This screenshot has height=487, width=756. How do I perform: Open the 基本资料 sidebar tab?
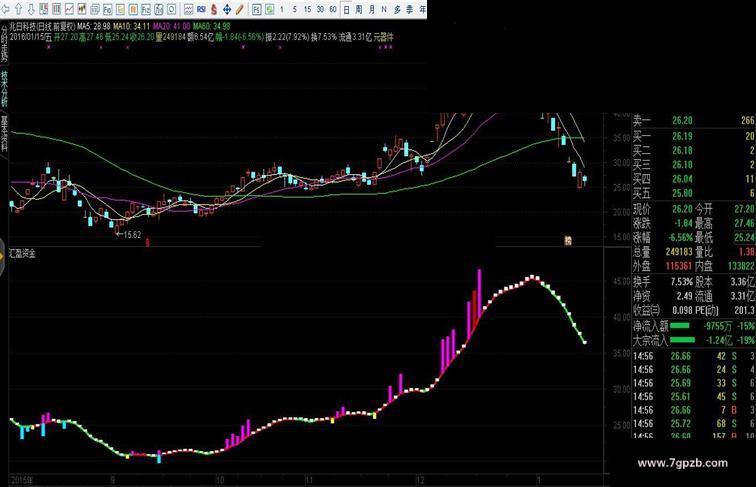click(4, 133)
